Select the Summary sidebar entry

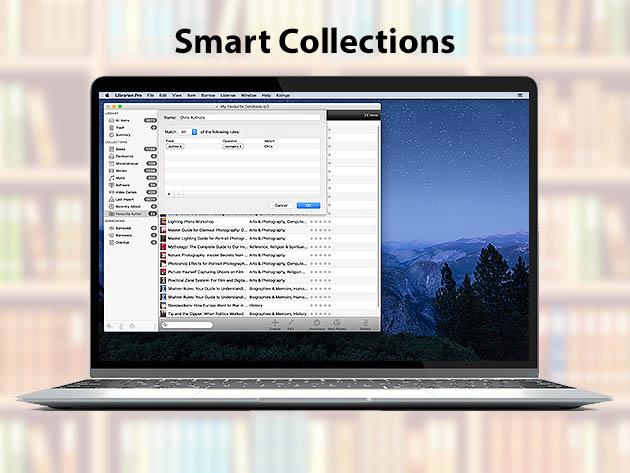point(131,135)
